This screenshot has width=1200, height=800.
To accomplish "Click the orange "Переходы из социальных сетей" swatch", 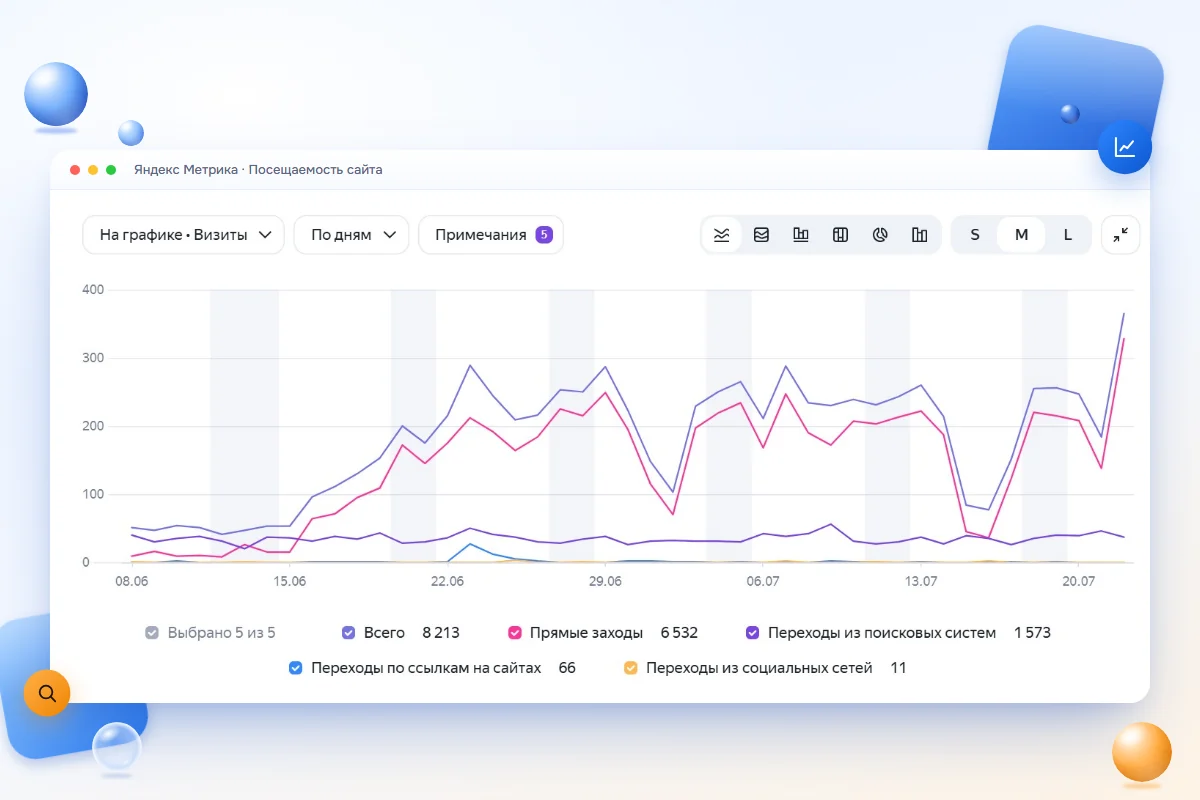I will pyautogui.click(x=630, y=668).
